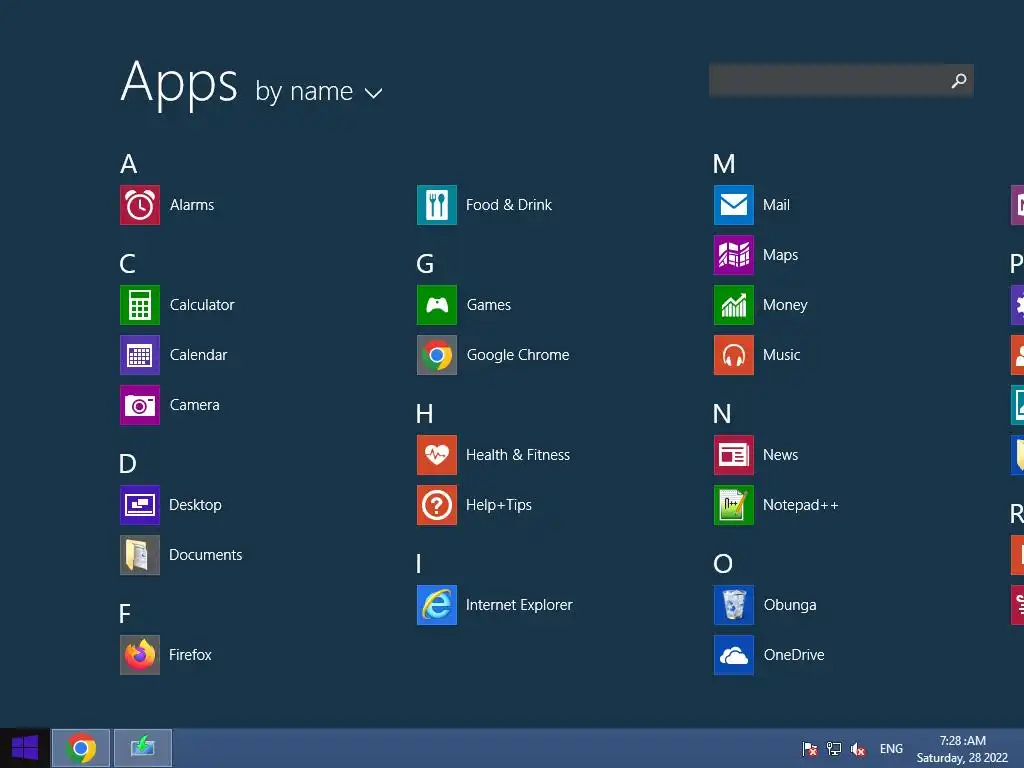Screen dimensions: 1024x768
Task: Open the Desktop tile icon
Action: tap(140, 505)
